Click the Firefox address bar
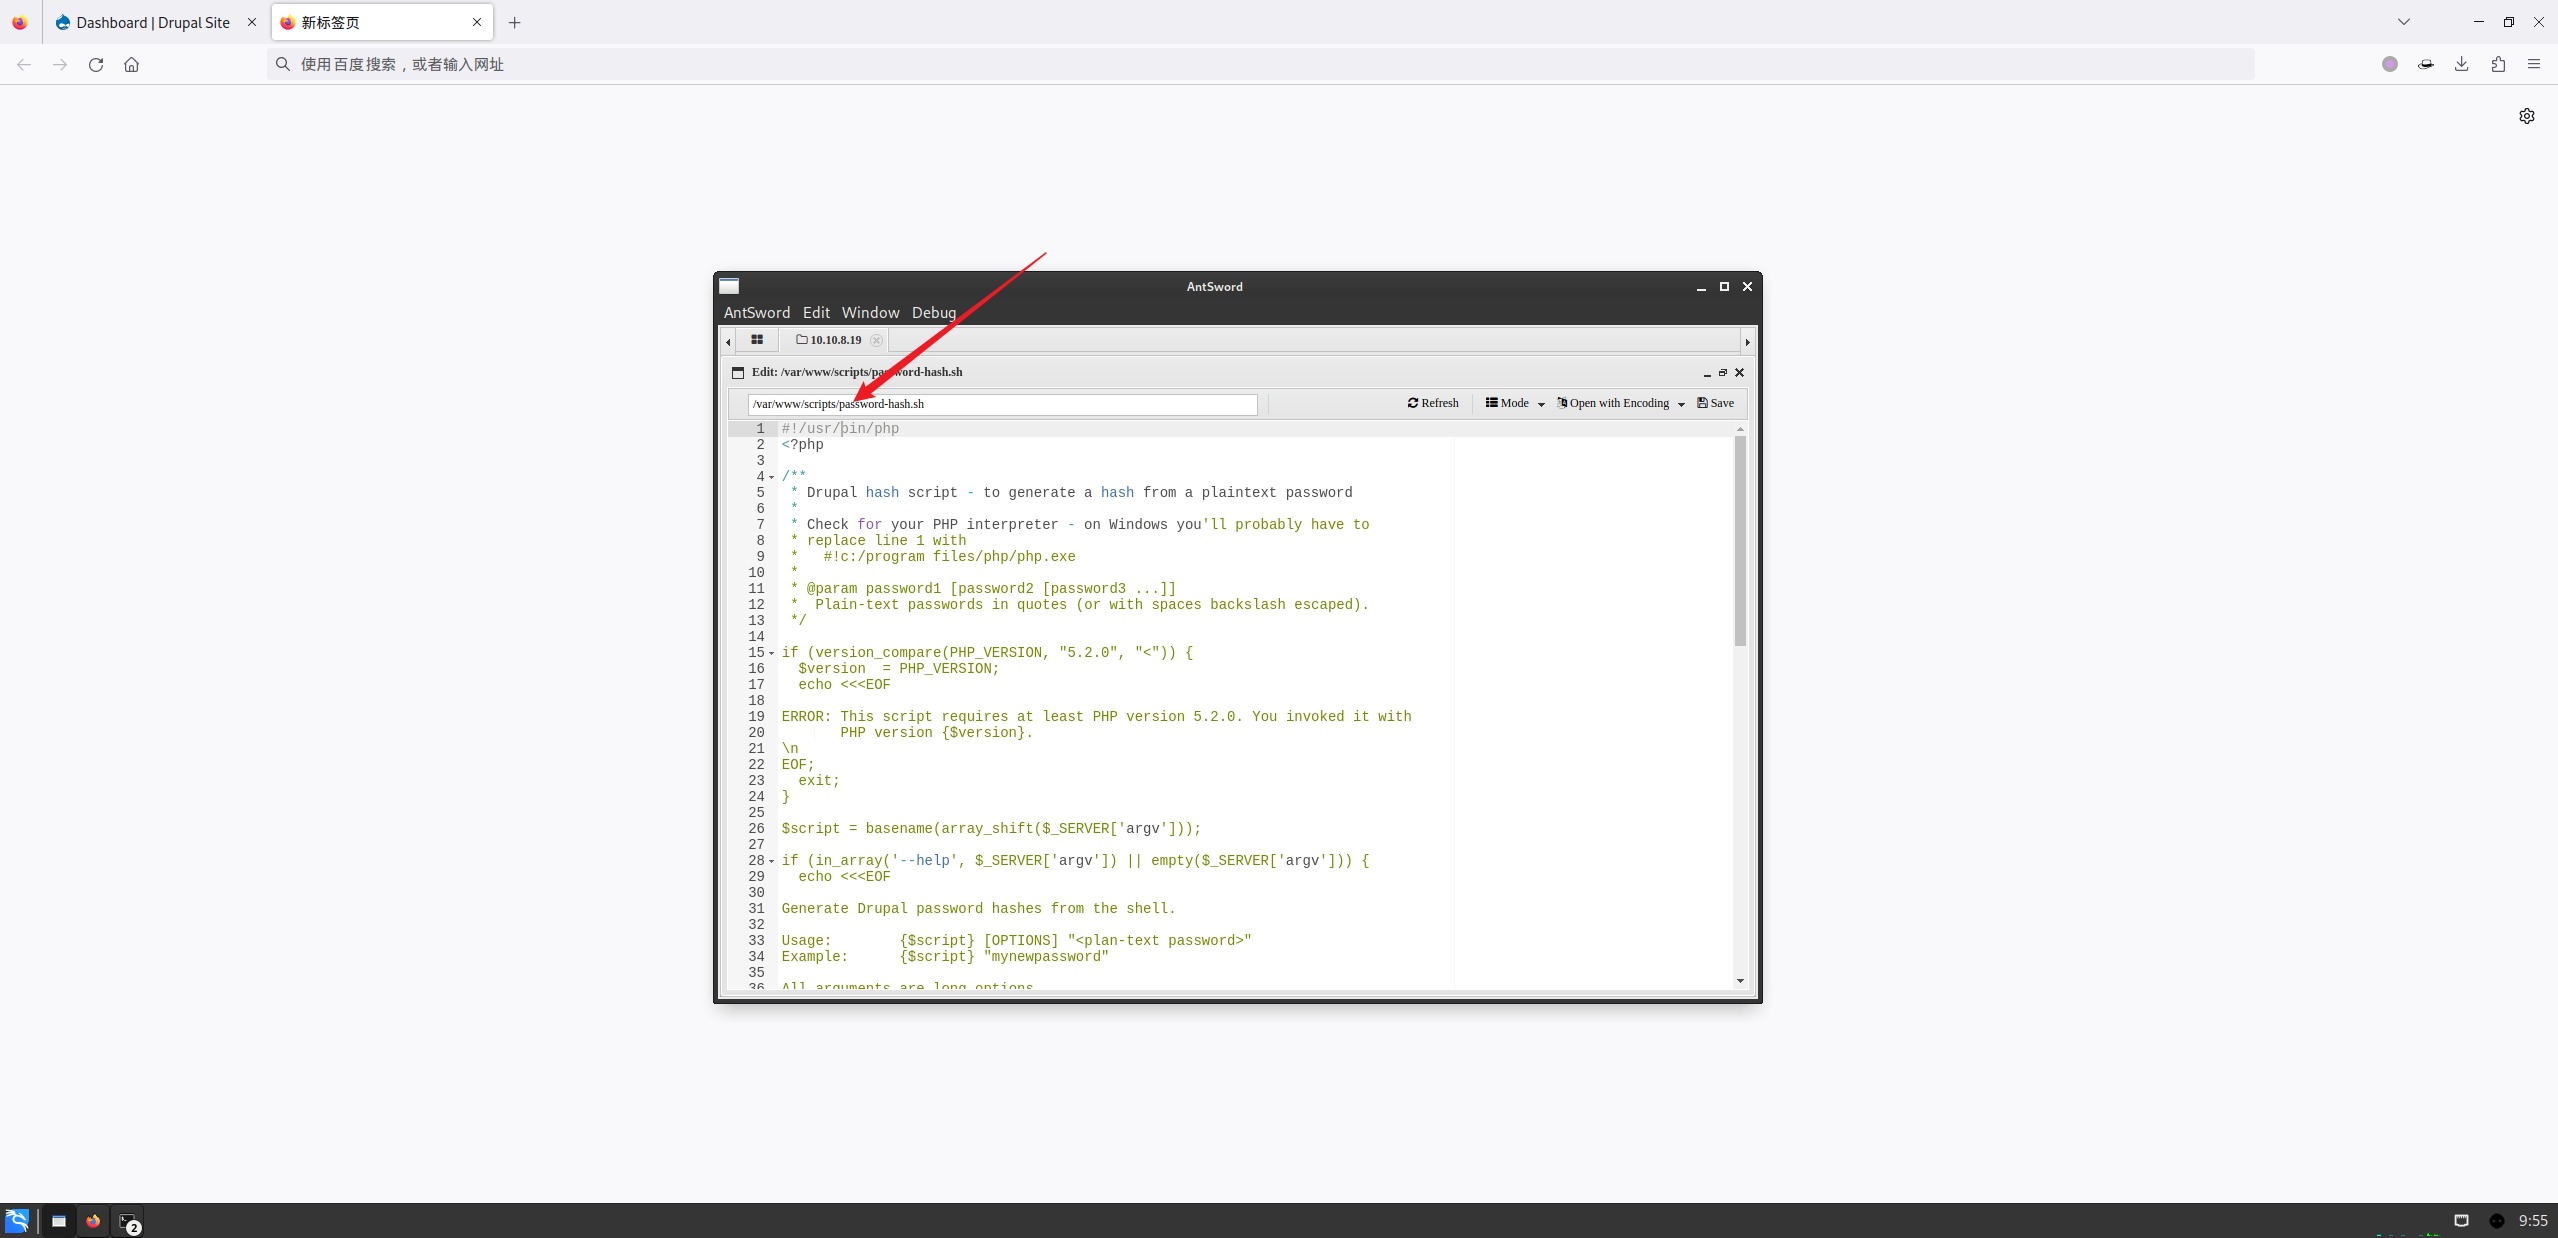 1260,64
